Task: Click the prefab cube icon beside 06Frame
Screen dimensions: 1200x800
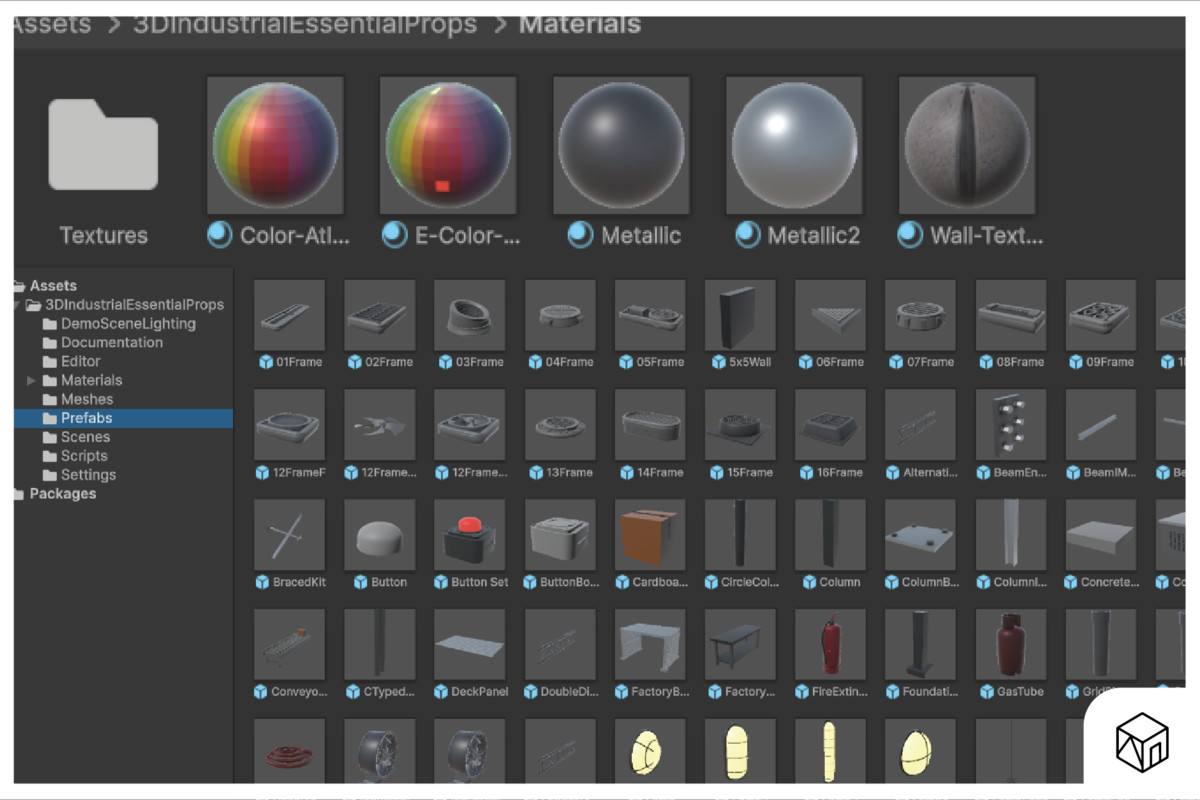Action: tap(806, 362)
